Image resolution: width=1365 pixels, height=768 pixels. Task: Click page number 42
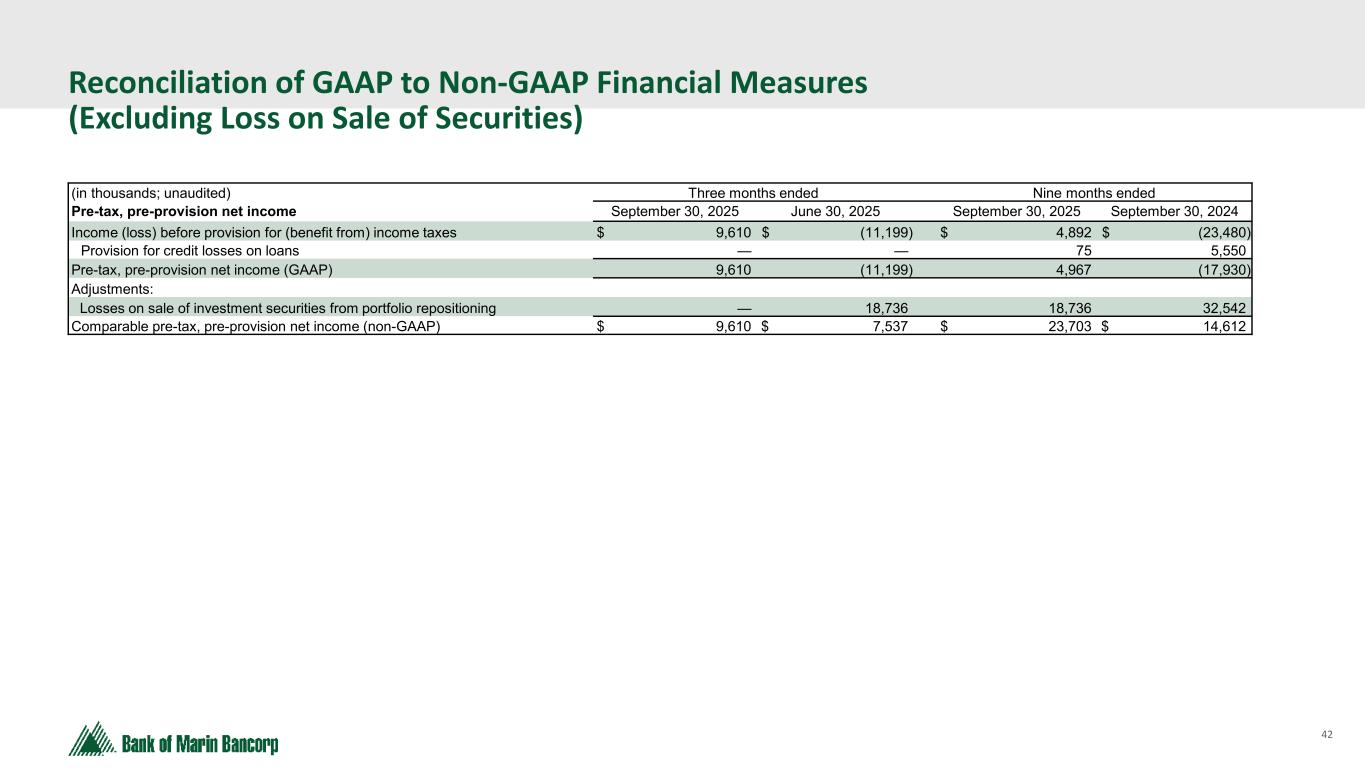(1327, 735)
